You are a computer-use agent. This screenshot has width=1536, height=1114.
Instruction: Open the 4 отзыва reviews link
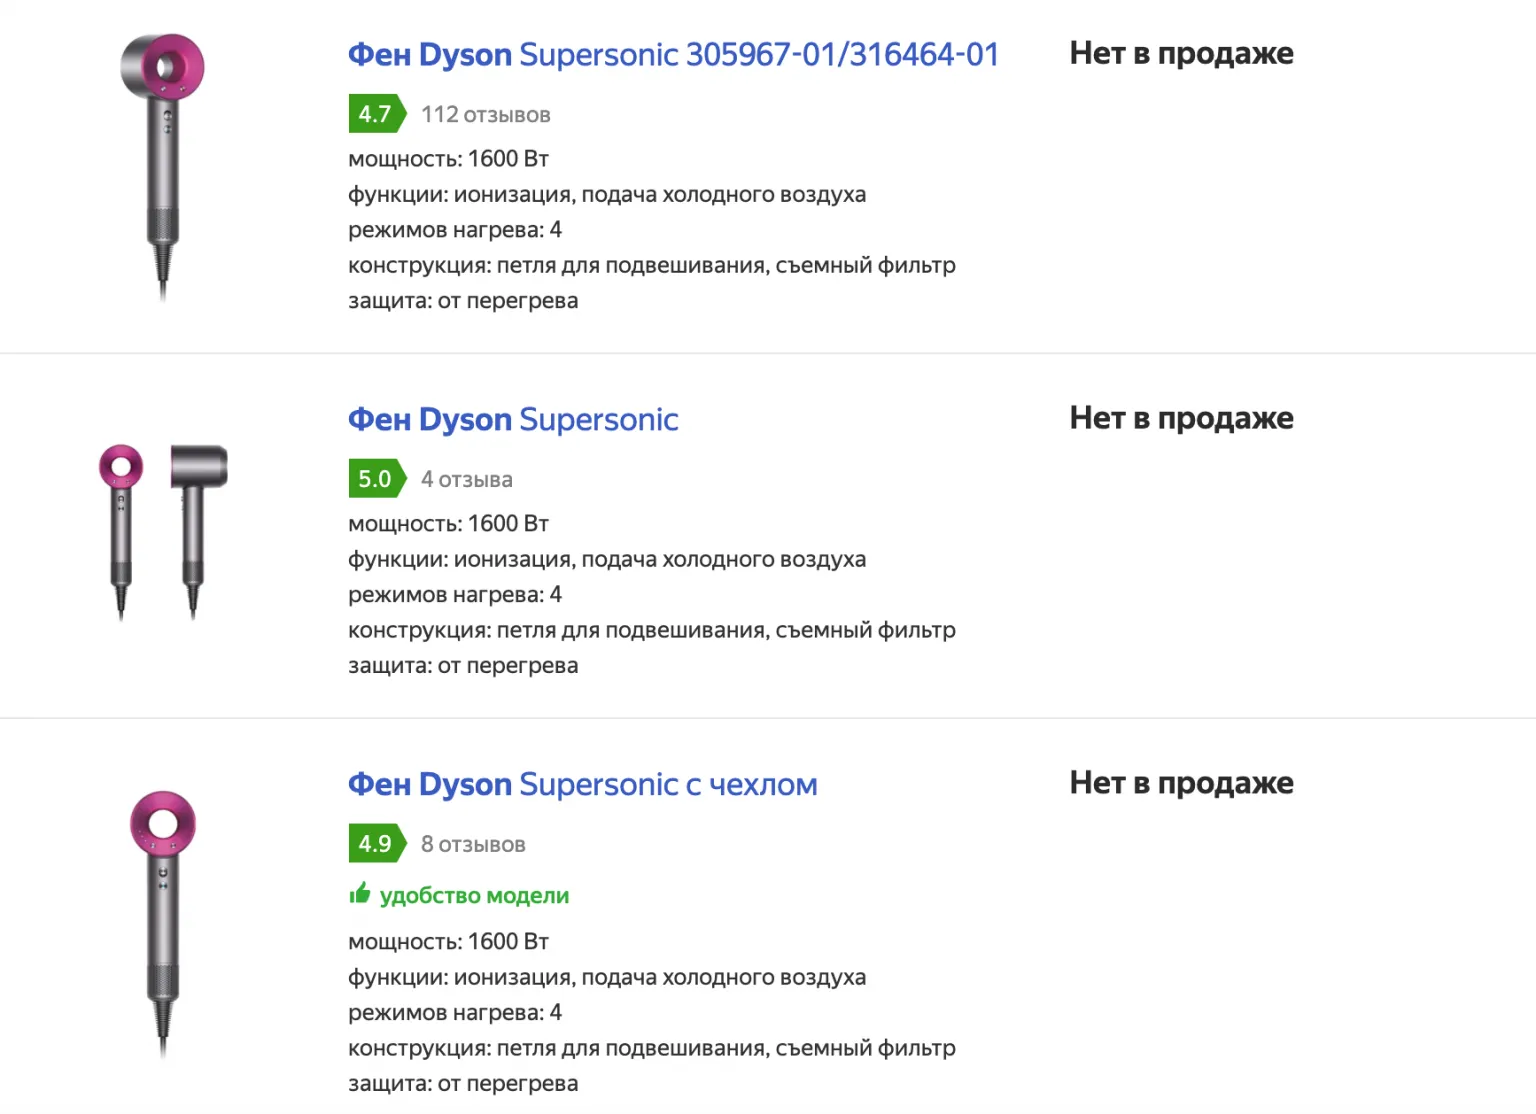467,480
